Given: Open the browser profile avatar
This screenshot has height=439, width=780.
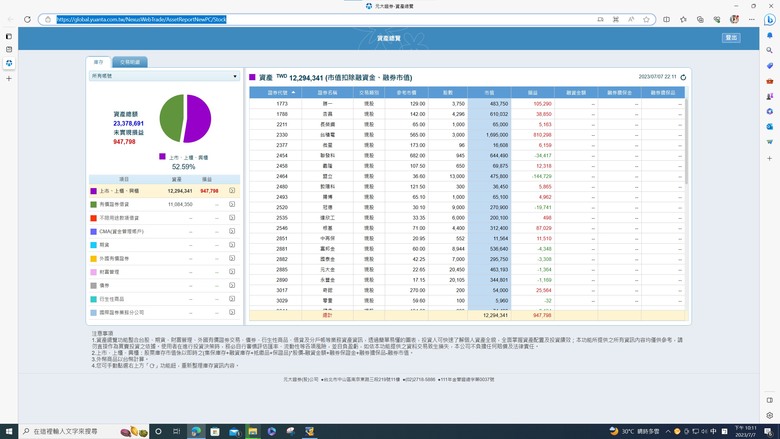Looking at the screenshot, I should (734, 19).
